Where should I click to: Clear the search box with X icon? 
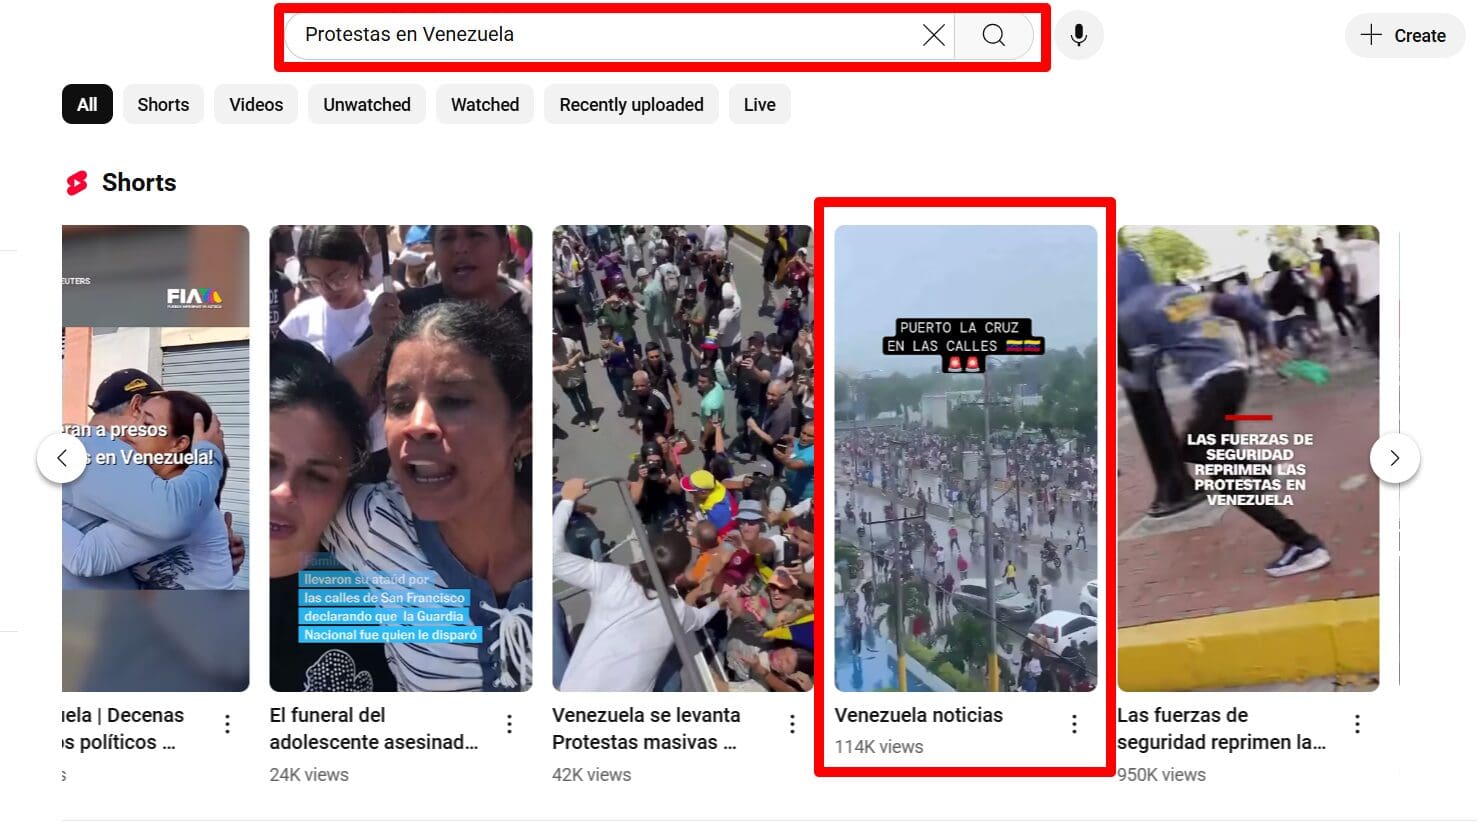tap(933, 35)
